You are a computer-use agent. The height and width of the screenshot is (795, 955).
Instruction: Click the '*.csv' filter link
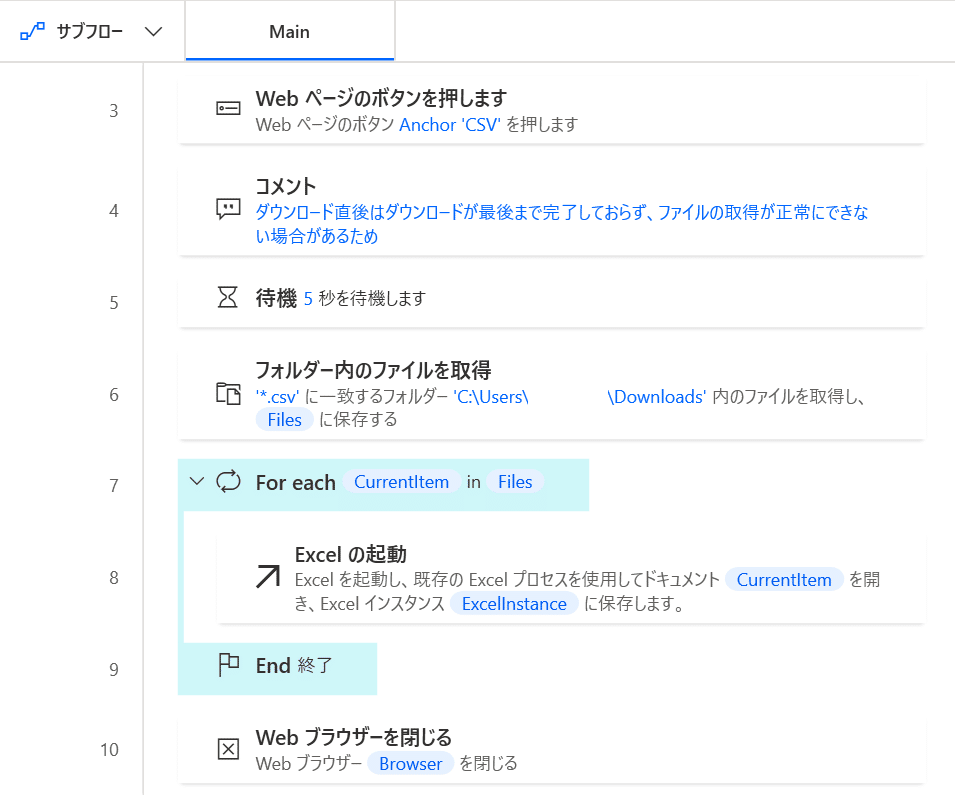(x=277, y=397)
